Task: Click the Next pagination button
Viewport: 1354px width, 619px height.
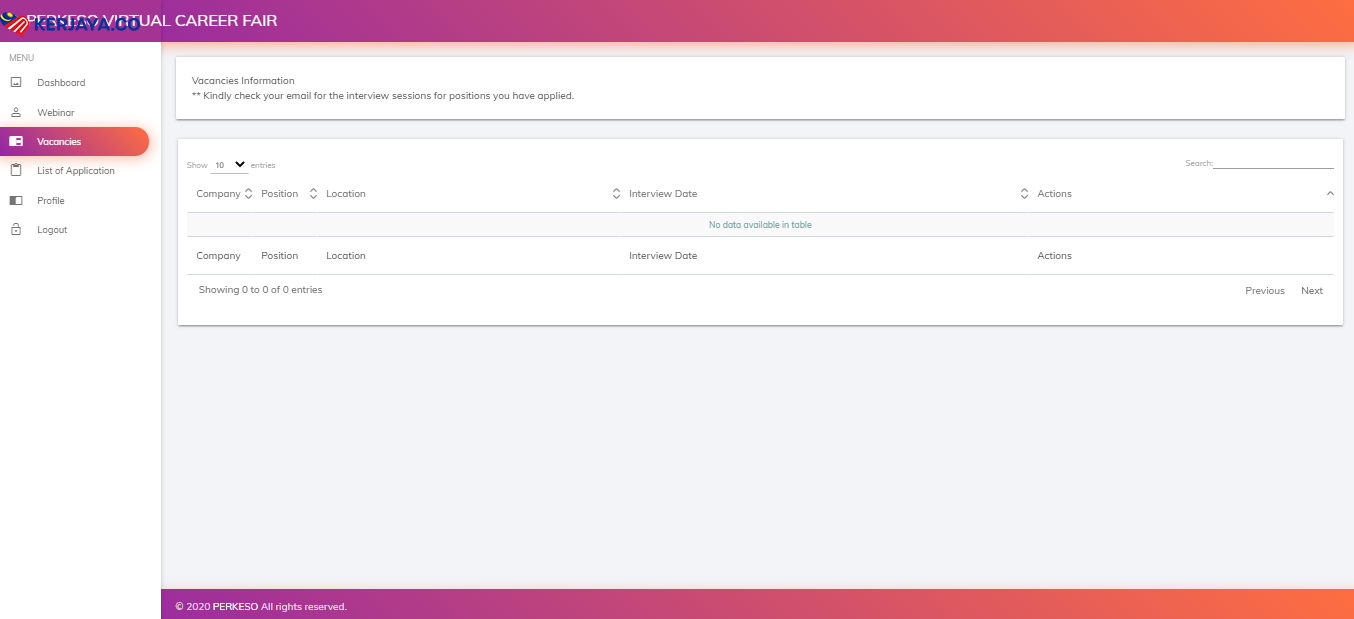Action: coord(1311,291)
